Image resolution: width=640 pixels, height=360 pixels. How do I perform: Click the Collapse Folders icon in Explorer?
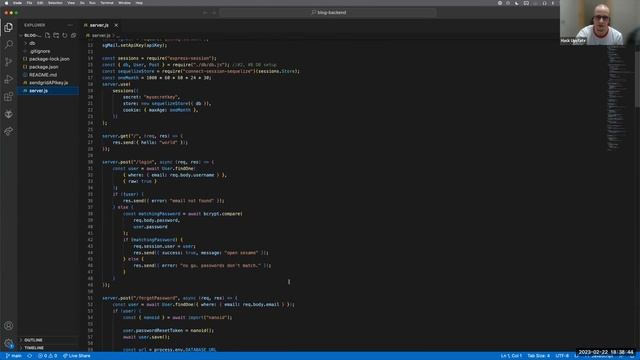coord(73,36)
